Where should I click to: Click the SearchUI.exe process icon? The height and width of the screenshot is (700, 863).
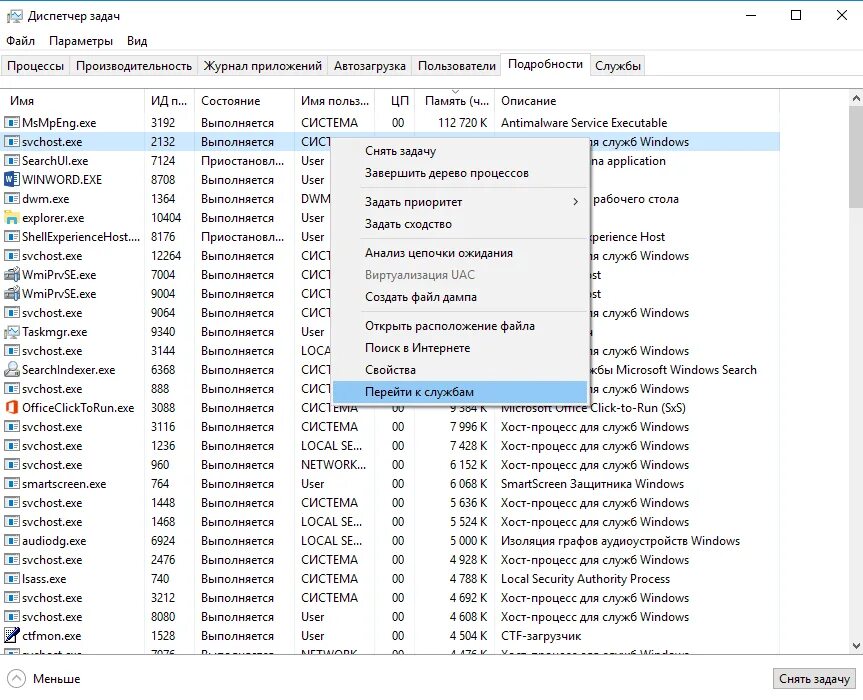[x=12, y=161]
